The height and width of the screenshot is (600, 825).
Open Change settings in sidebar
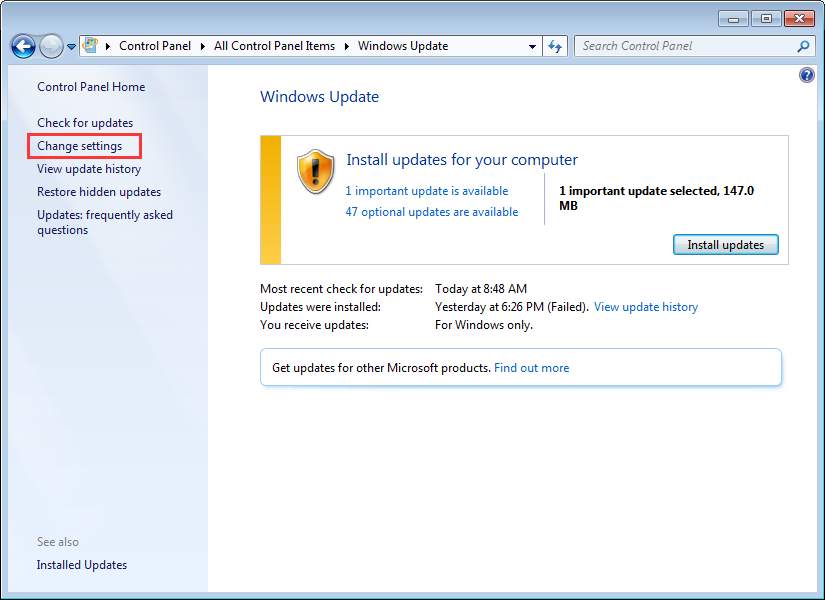(x=79, y=146)
